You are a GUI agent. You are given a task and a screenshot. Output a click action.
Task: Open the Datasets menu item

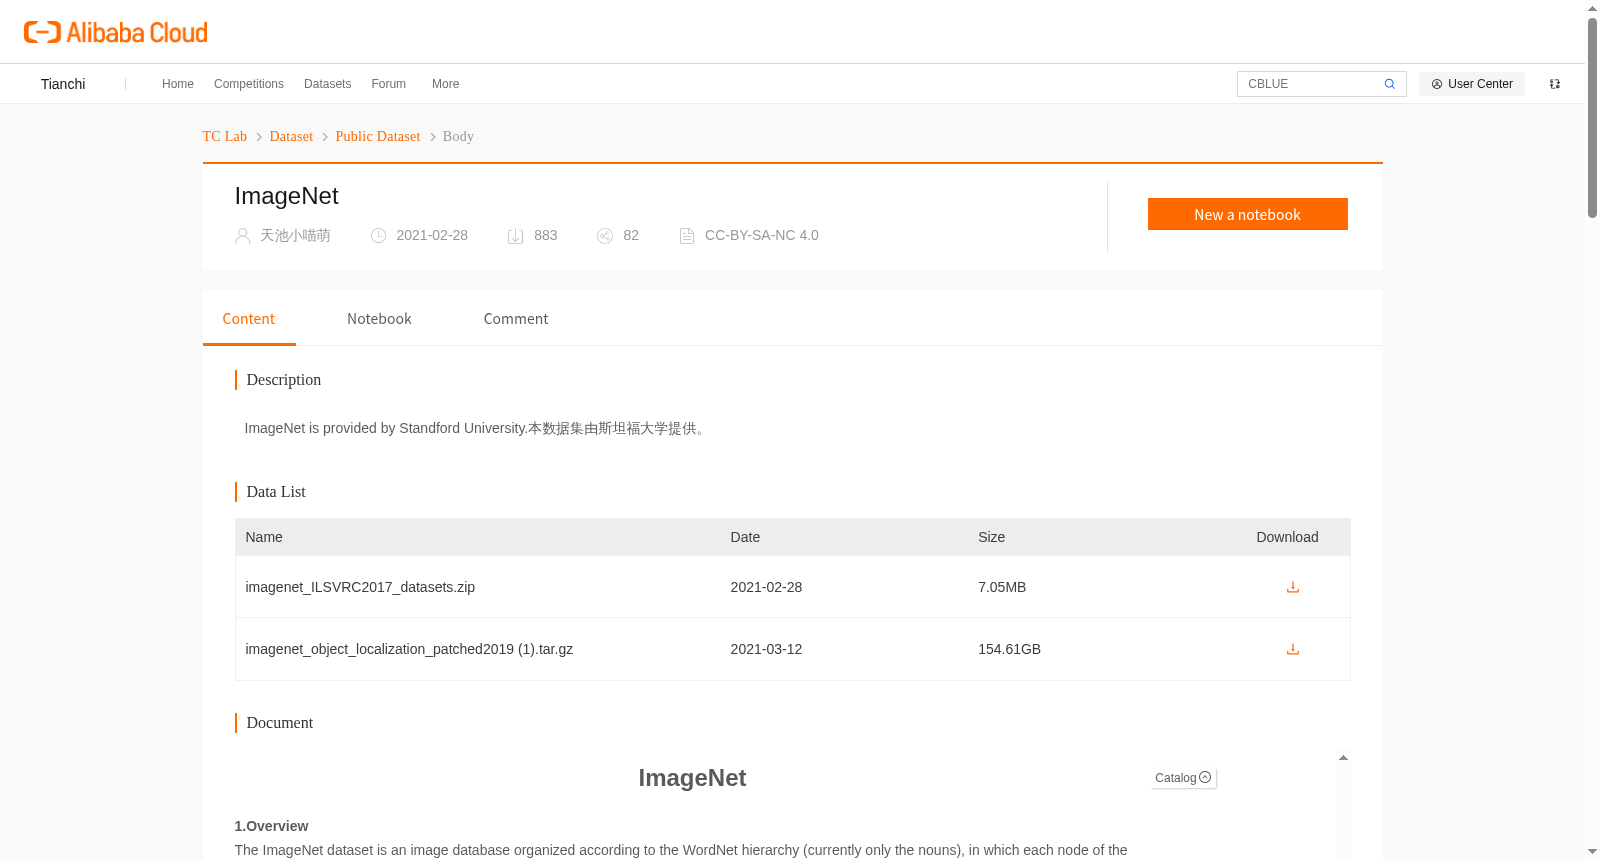pos(327,84)
